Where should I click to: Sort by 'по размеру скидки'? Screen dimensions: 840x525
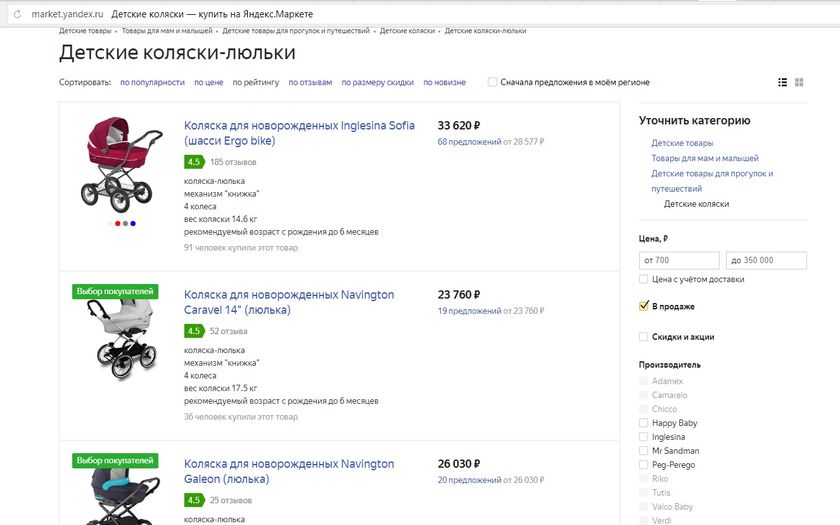tap(378, 82)
